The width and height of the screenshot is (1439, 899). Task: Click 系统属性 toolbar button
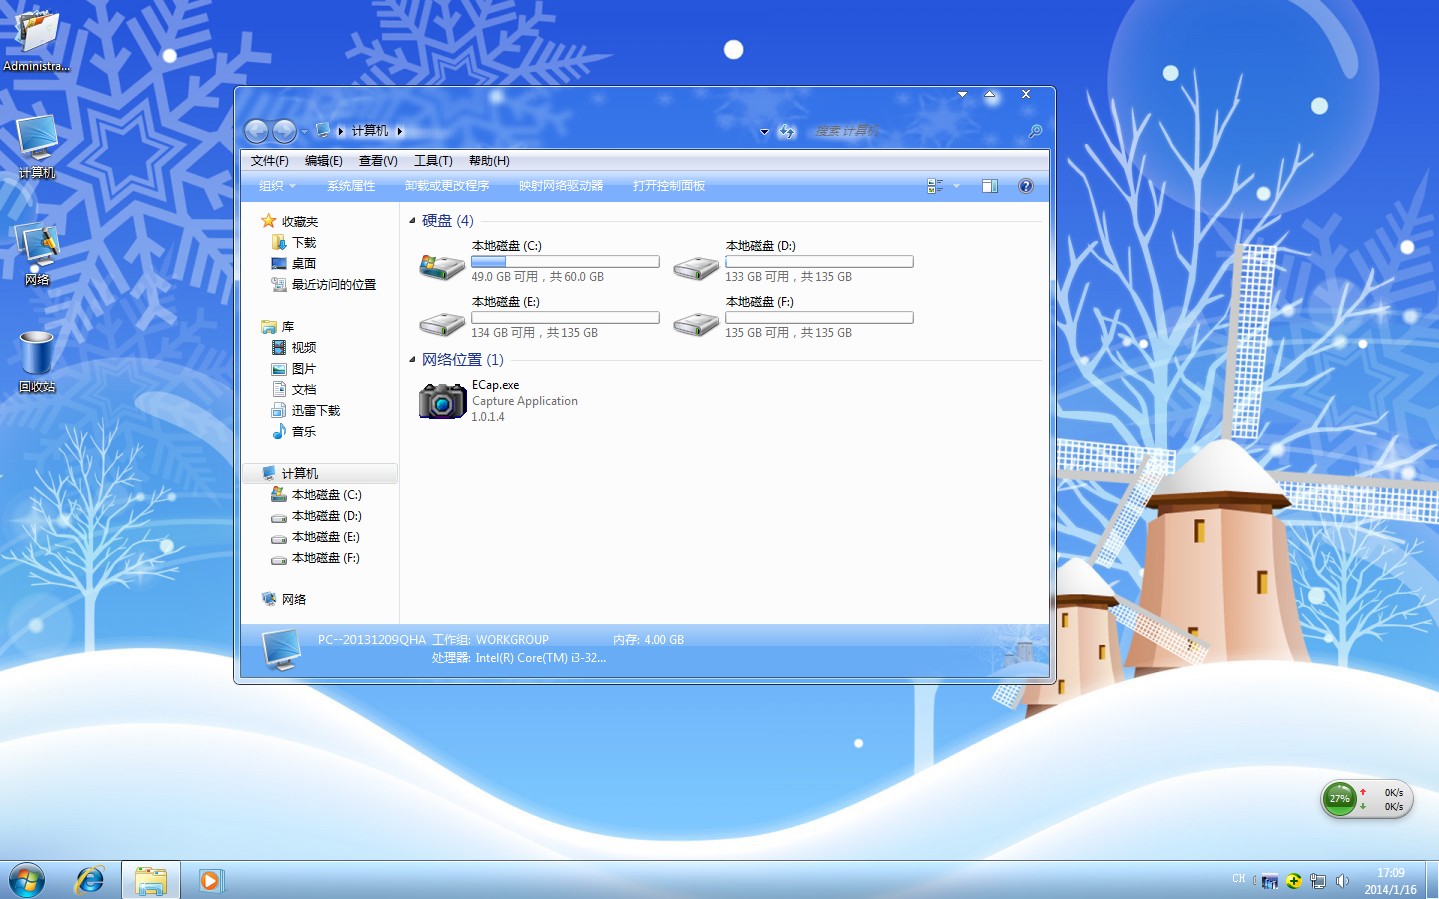[x=351, y=186]
